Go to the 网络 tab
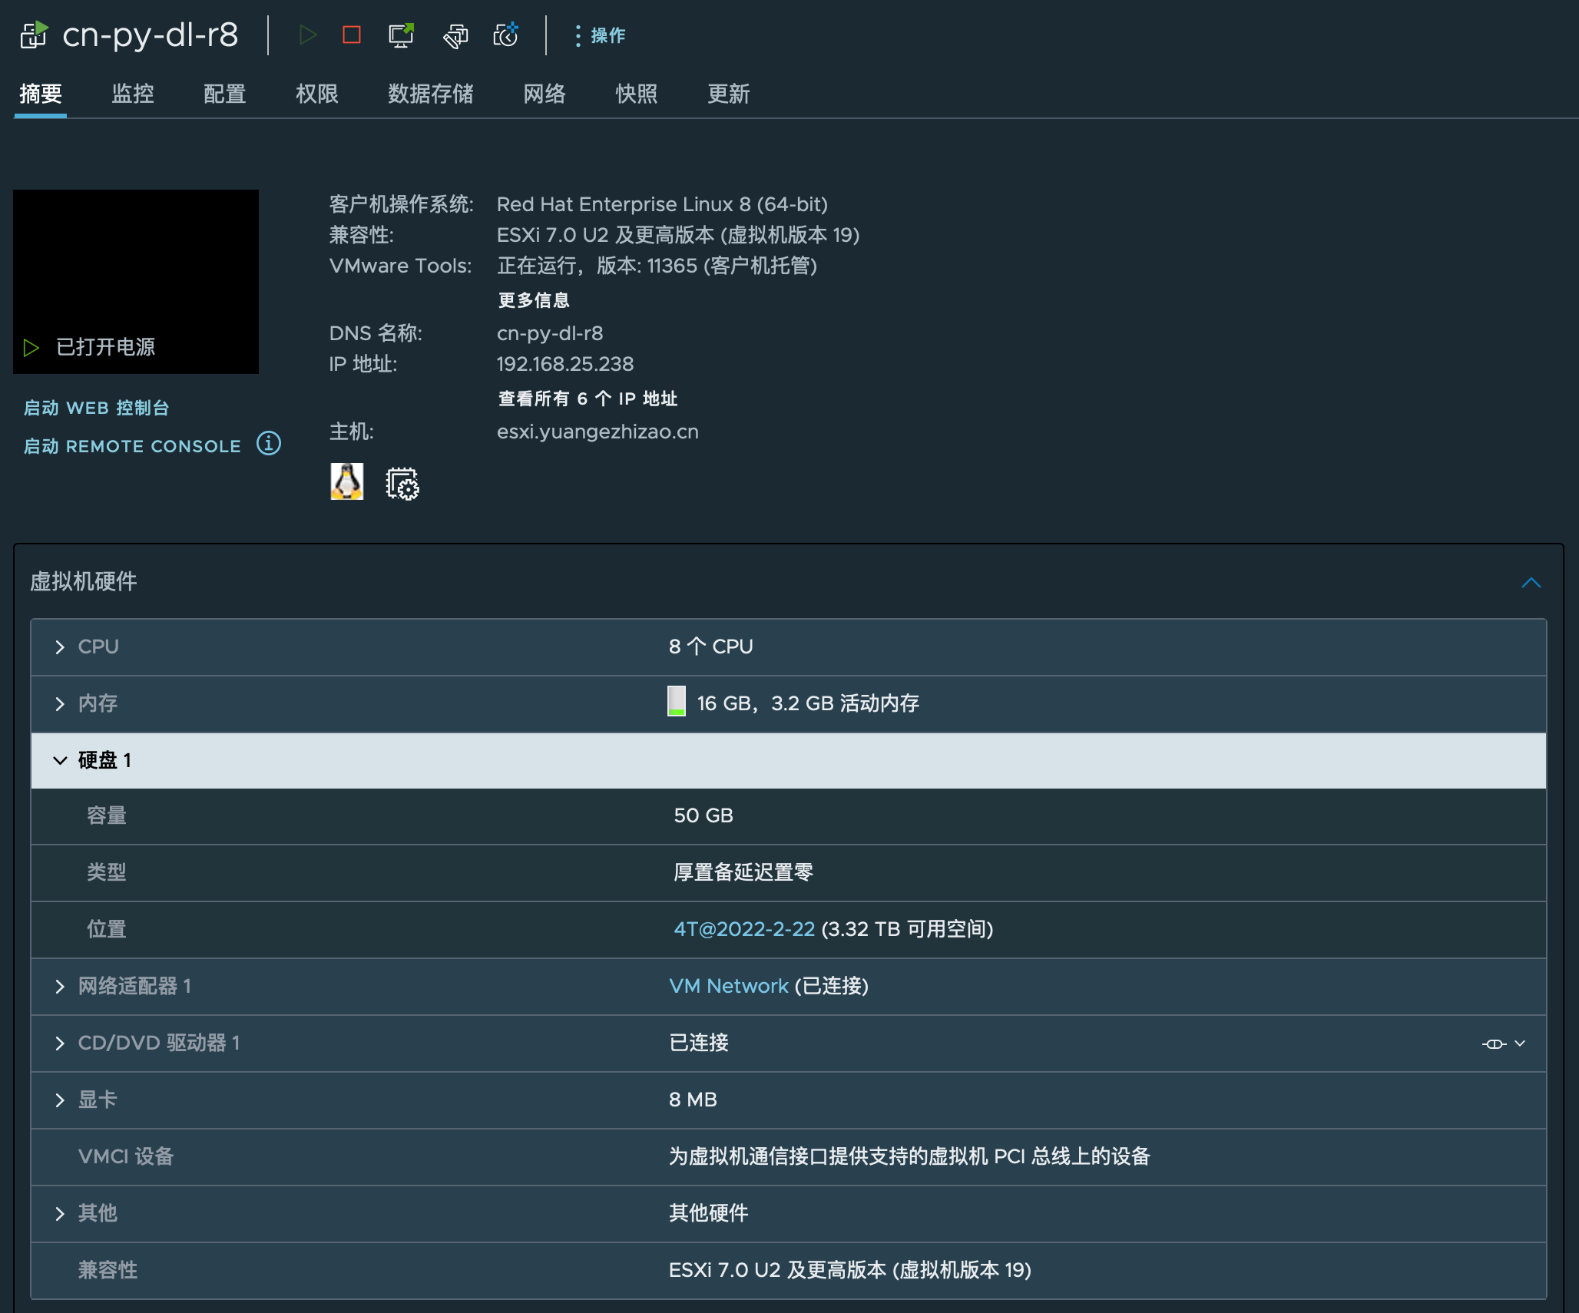This screenshot has height=1313, width=1579. tap(545, 94)
